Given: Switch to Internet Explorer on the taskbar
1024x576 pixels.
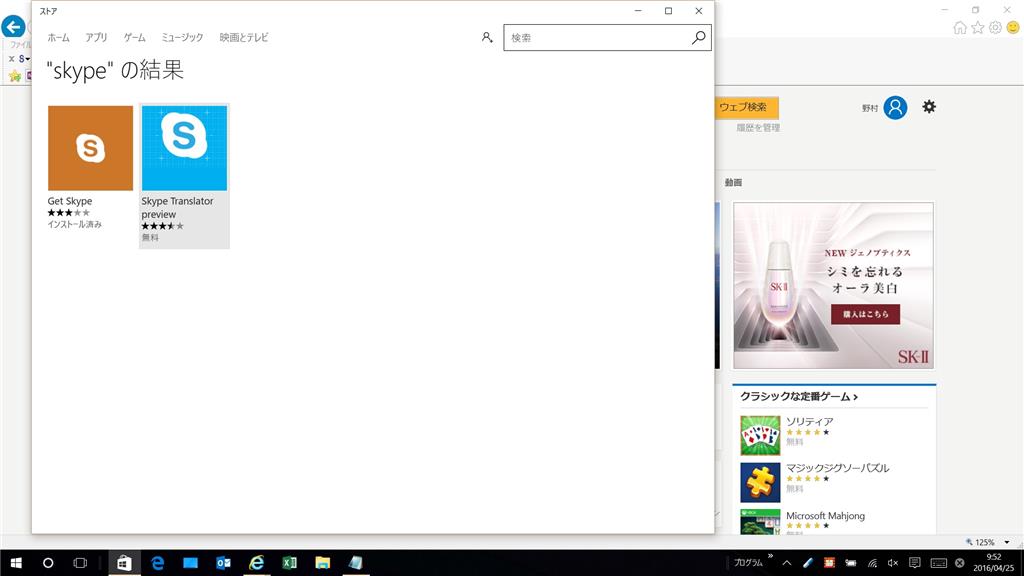Looking at the screenshot, I should [257, 563].
